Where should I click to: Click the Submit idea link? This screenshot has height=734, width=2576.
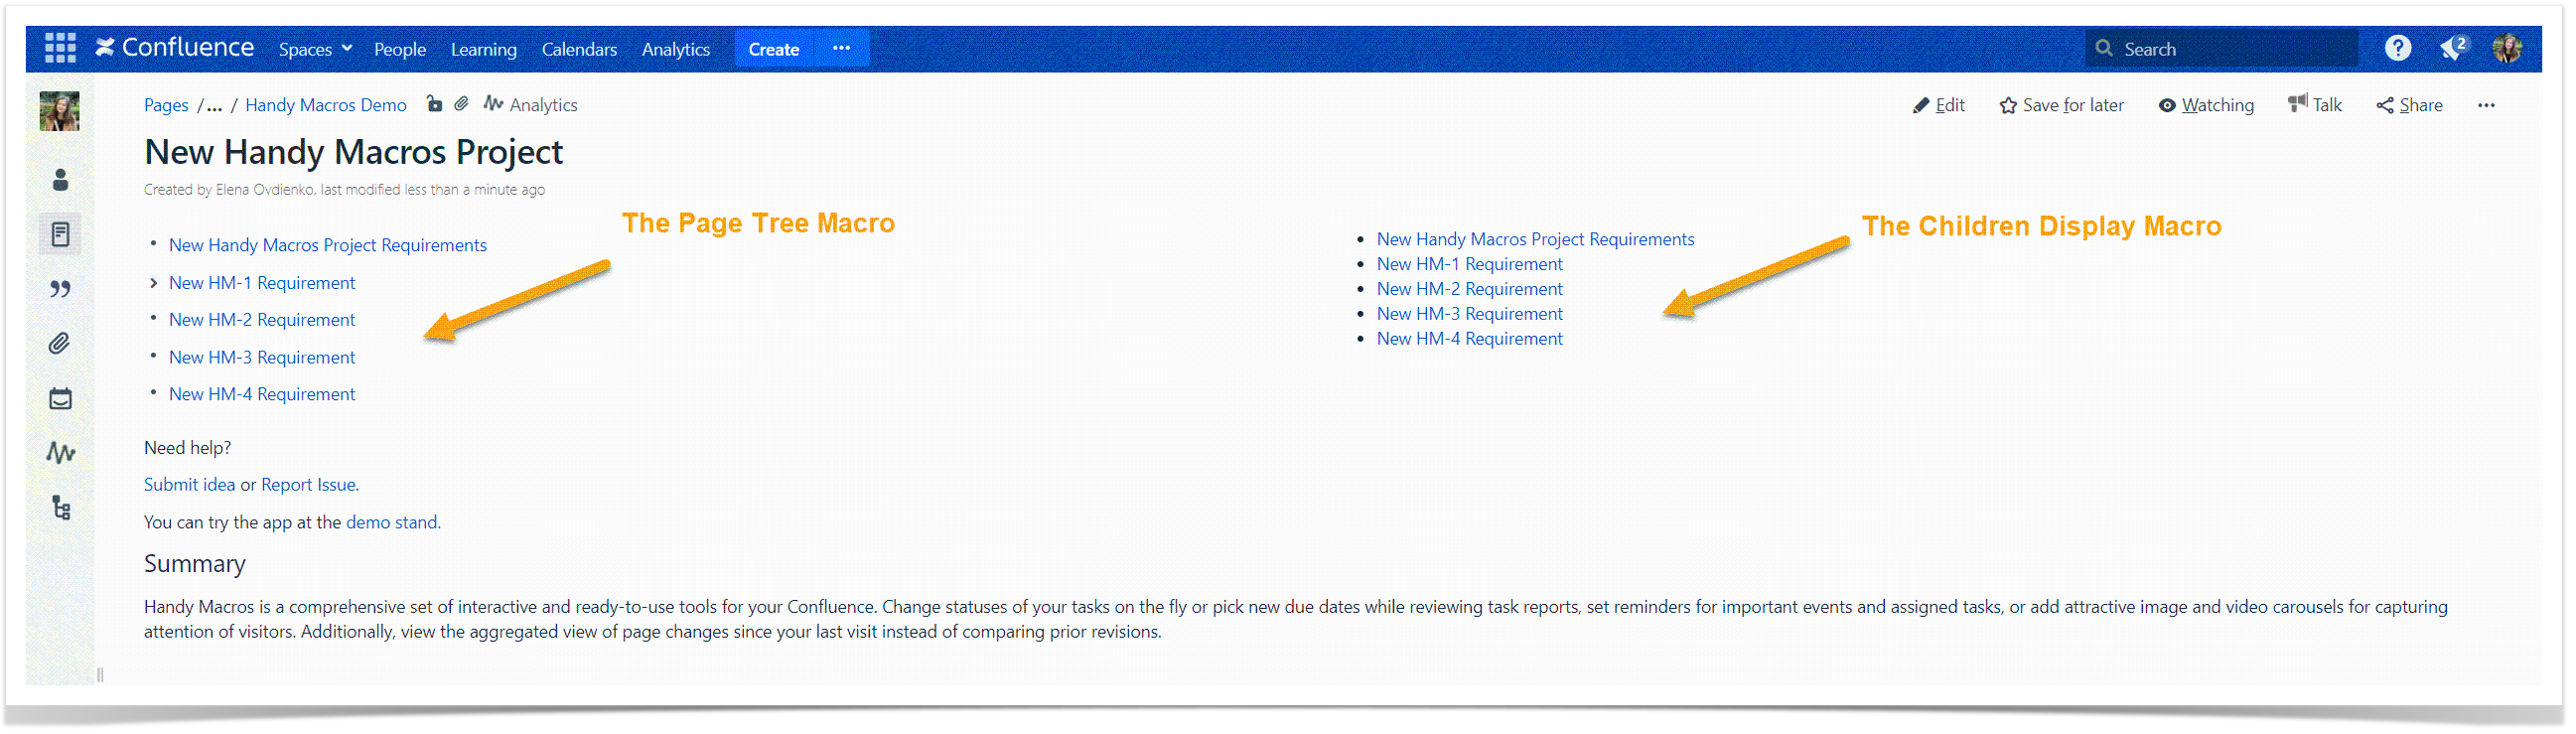click(189, 485)
